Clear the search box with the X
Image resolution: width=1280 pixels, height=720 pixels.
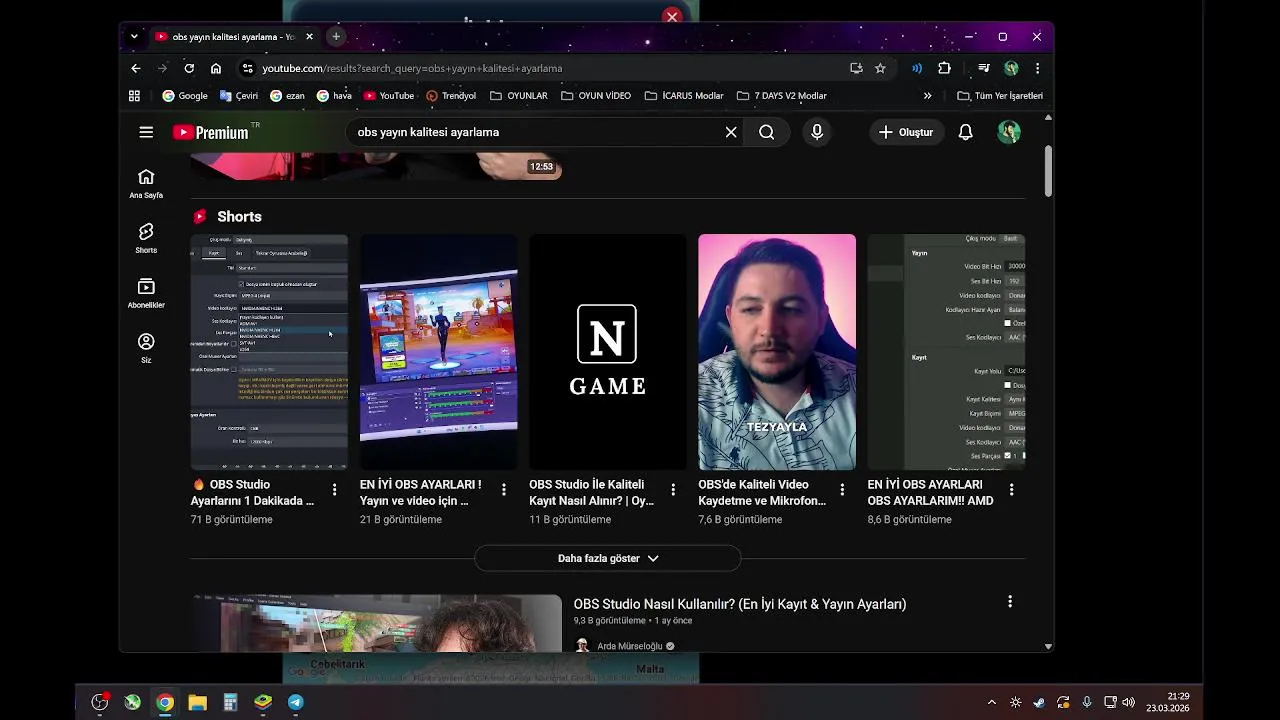[731, 132]
